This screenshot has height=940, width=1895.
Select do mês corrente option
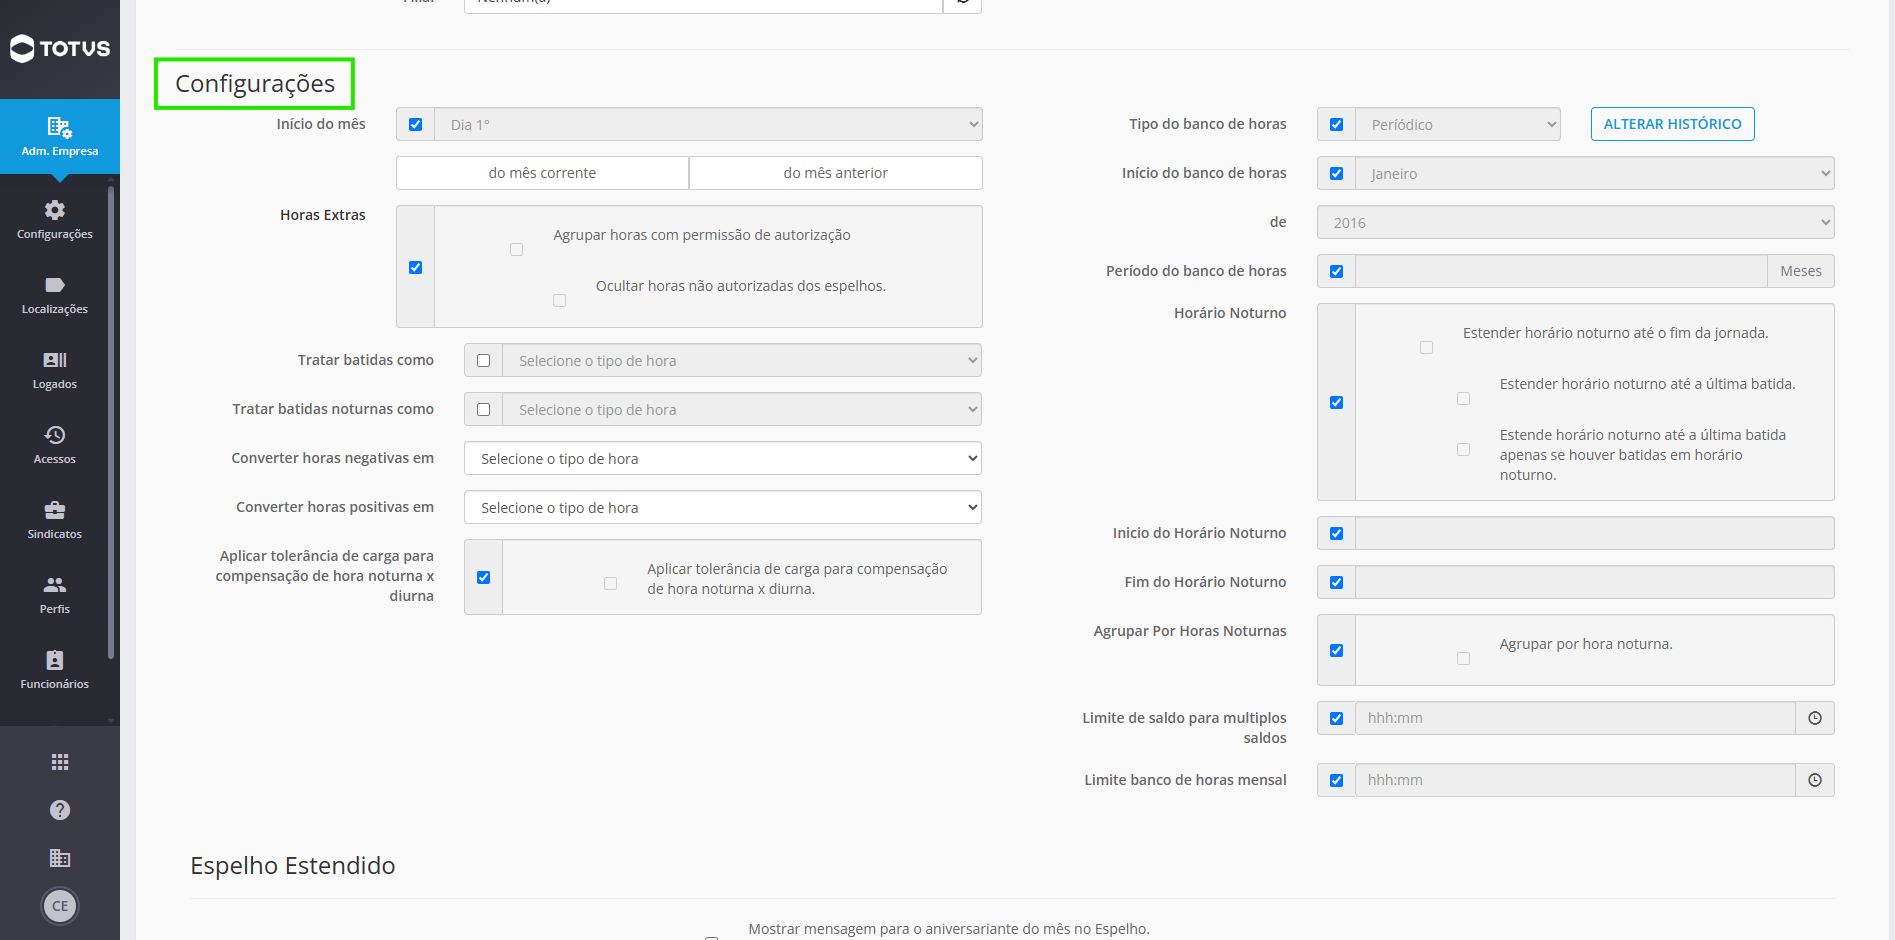(x=542, y=173)
